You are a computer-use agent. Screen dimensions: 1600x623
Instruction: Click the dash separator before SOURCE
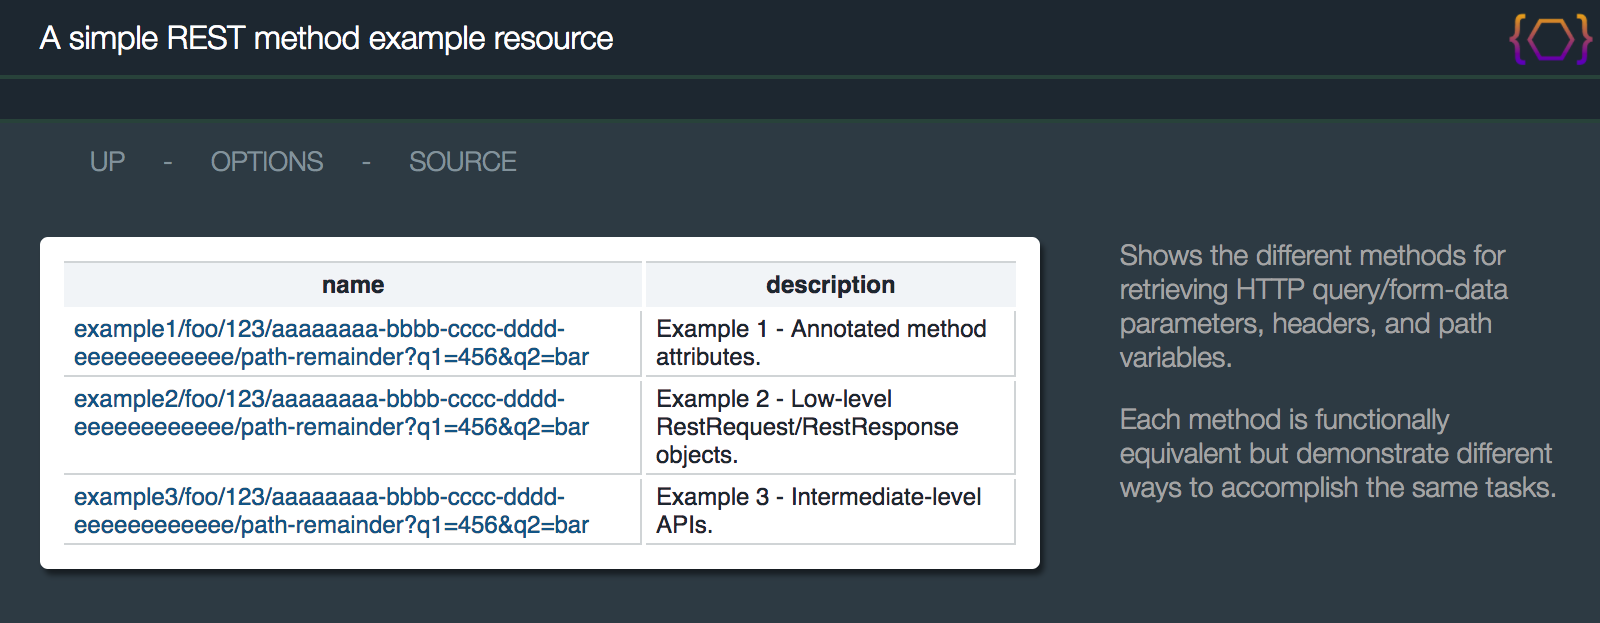point(366,162)
